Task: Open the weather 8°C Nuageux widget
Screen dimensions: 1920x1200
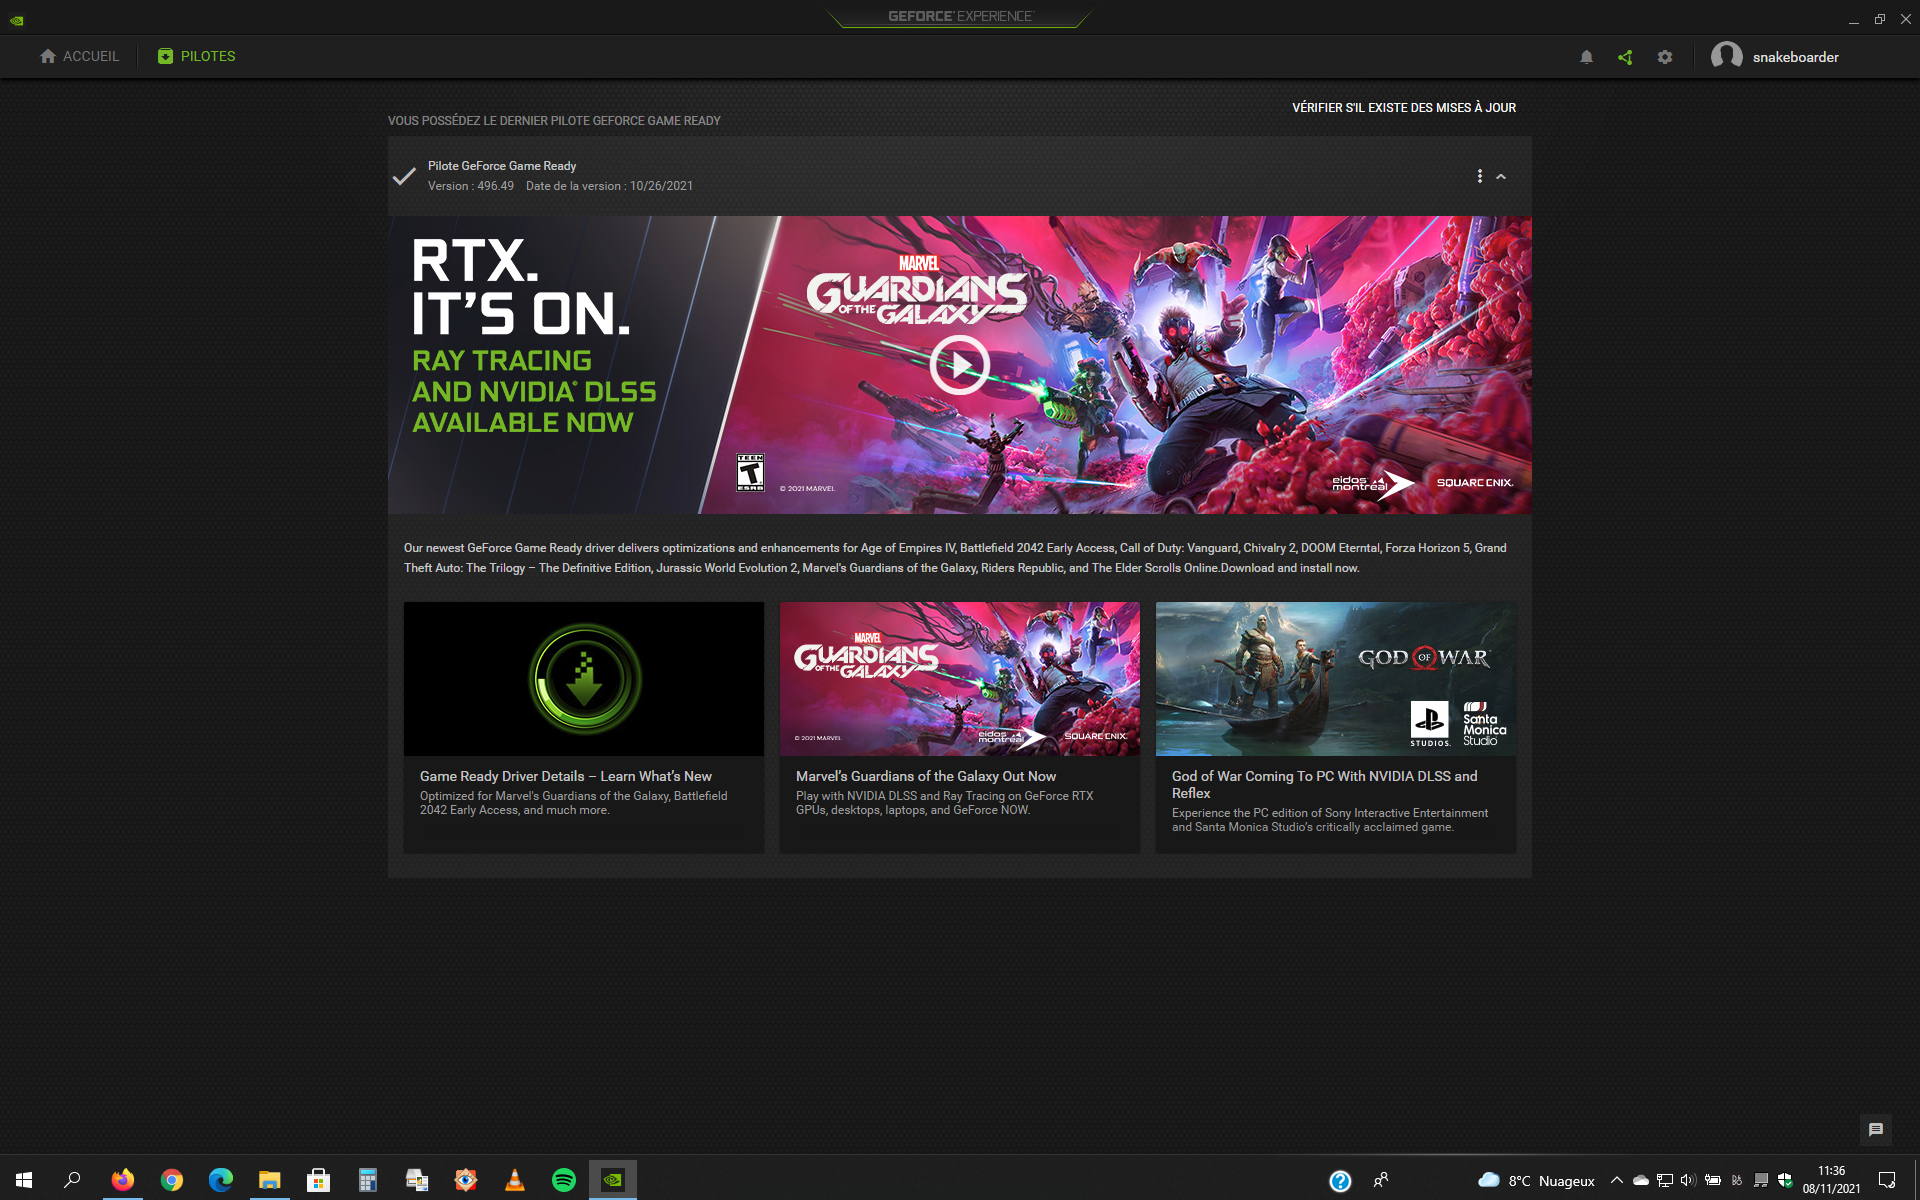Action: click(x=1536, y=1180)
